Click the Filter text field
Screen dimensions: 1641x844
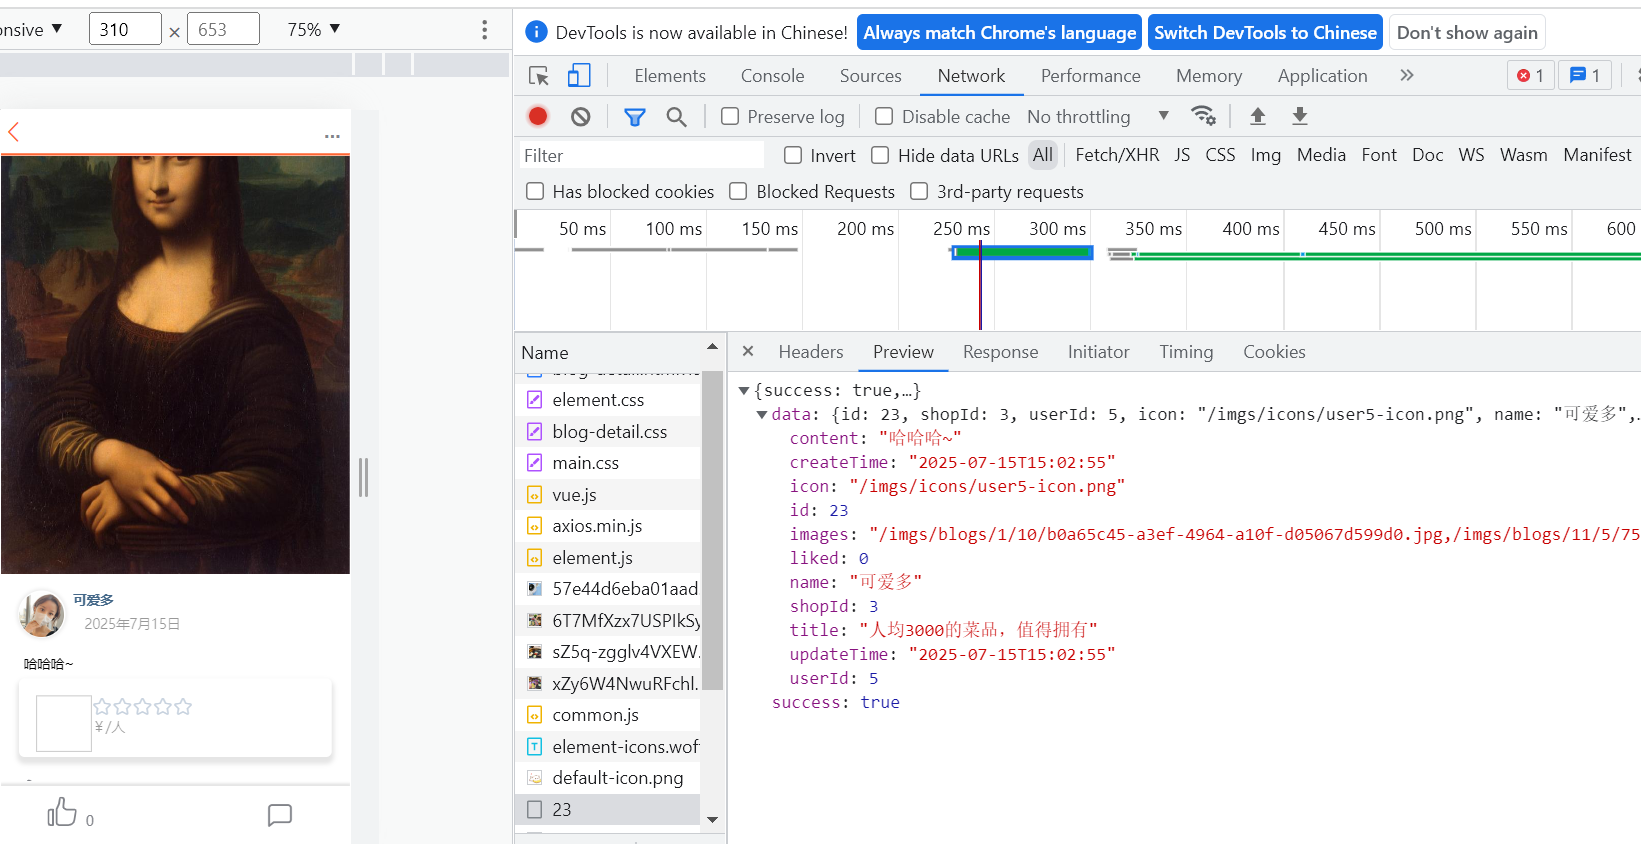pos(641,155)
